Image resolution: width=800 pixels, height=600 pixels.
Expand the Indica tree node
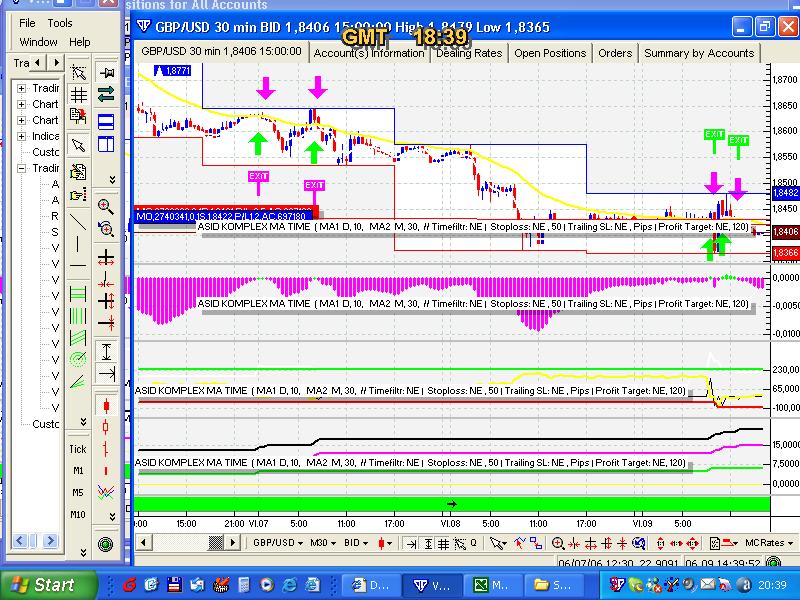[21, 137]
